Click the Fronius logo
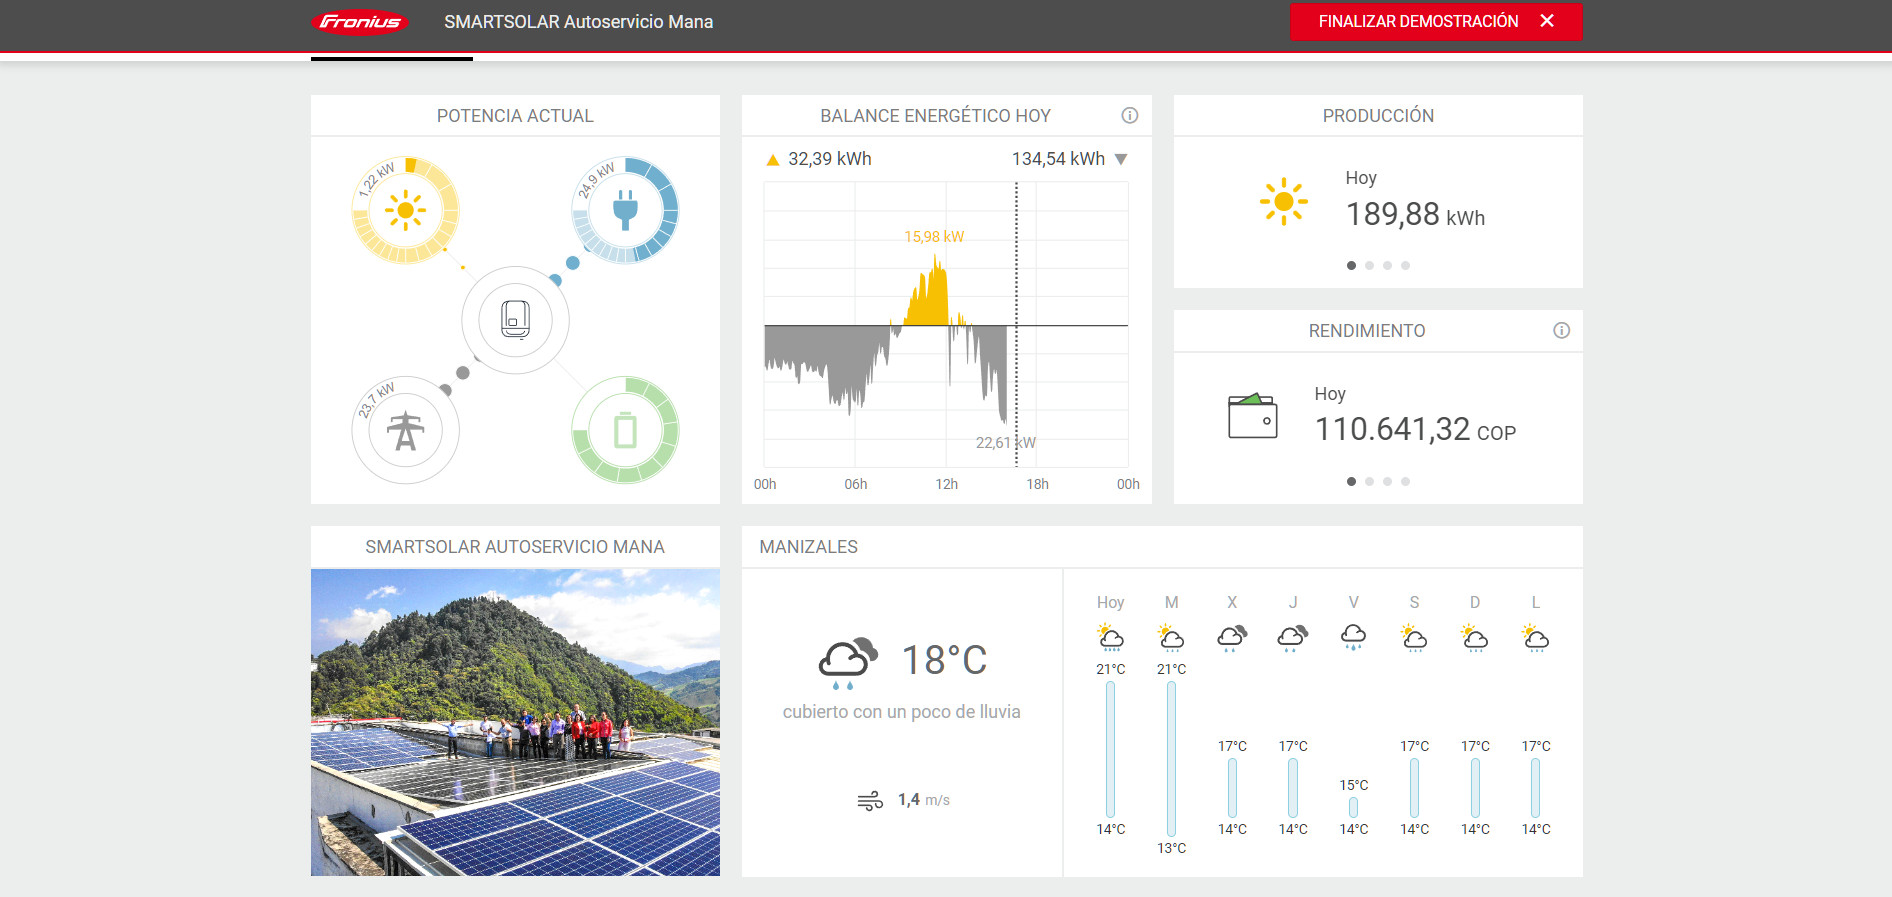This screenshot has width=1892, height=897. (360, 22)
